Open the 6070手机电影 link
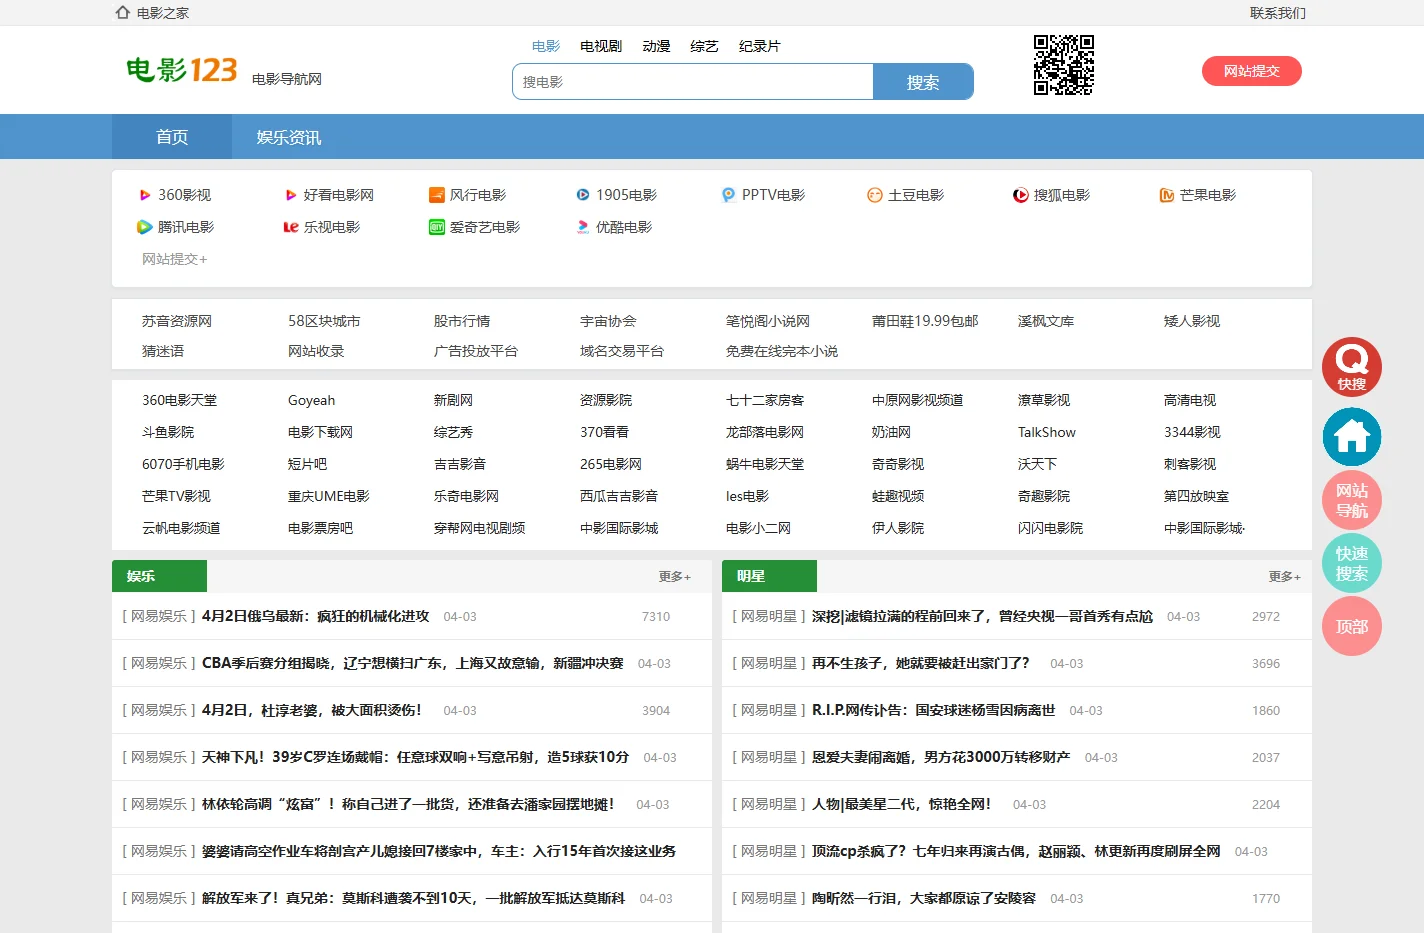This screenshot has height=933, width=1424. click(x=183, y=464)
